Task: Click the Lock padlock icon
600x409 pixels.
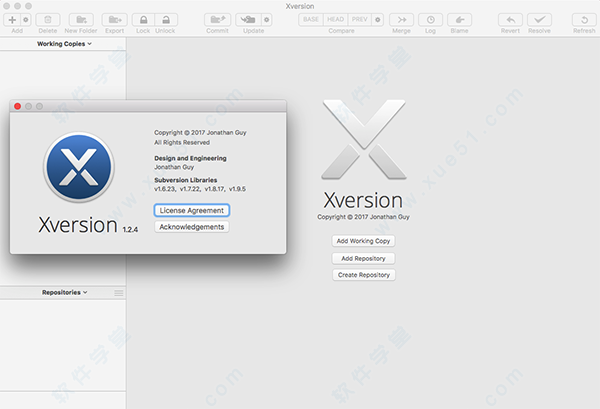Action: [x=143, y=20]
